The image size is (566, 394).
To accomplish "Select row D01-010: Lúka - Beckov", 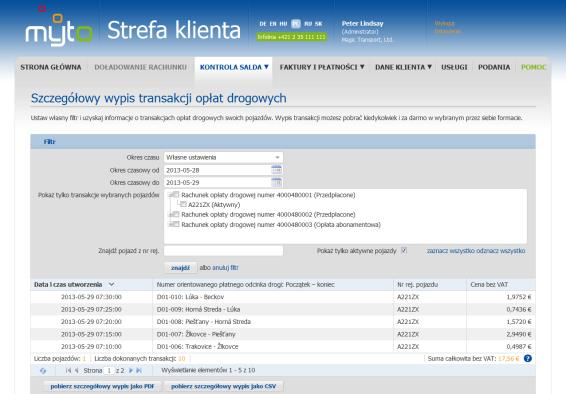I will [x=283, y=297].
